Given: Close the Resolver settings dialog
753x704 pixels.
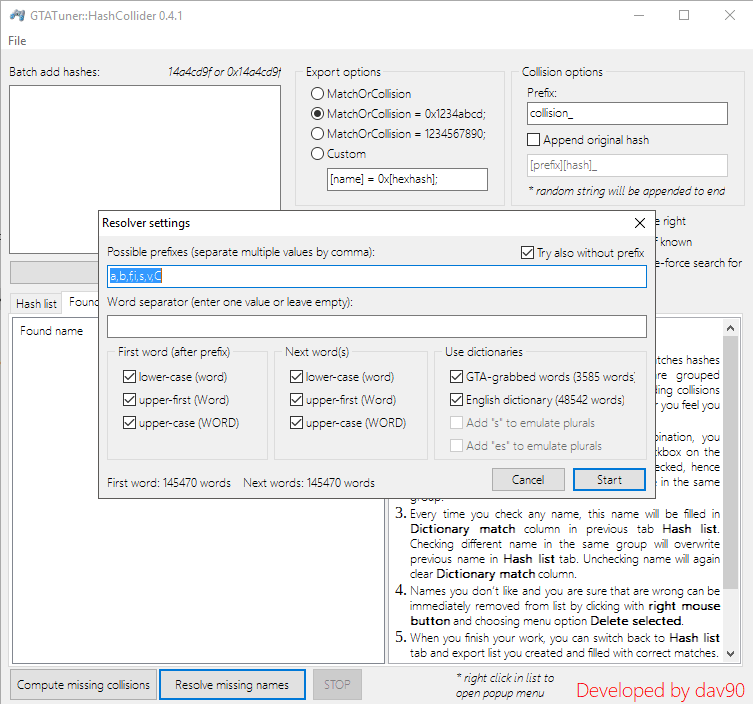Looking at the screenshot, I should (x=640, y=223).
